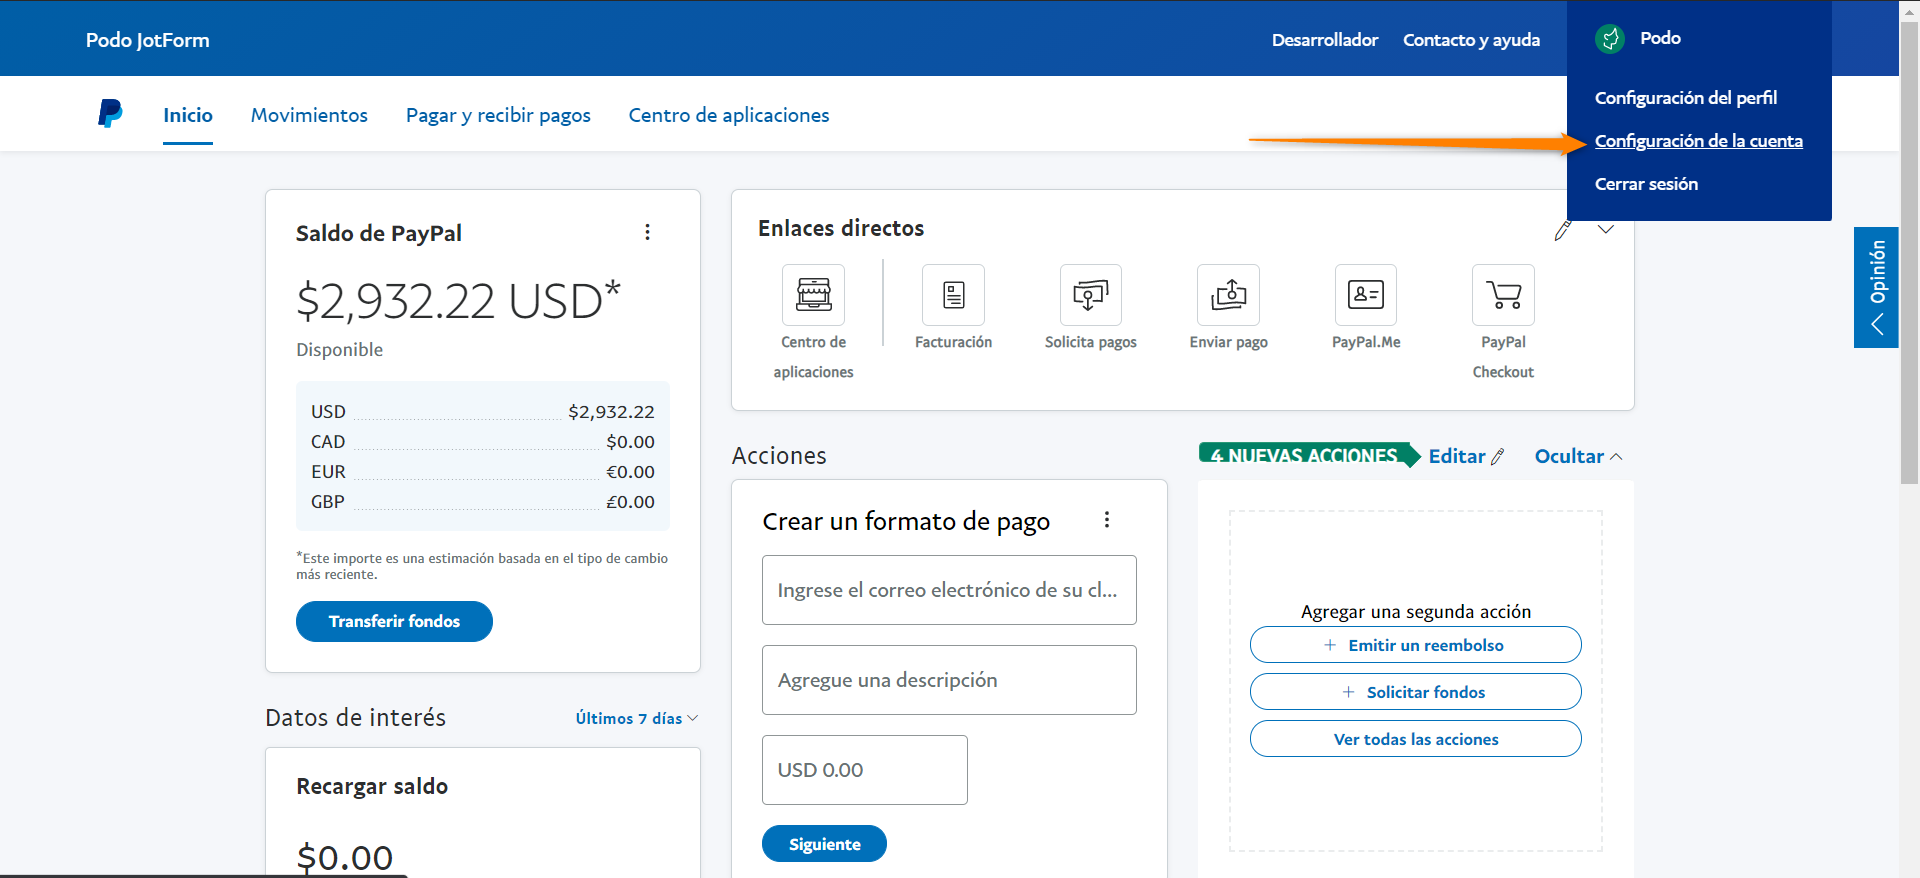Click the Recargar saldo heading
Viewport: 1920px width, 878px height.
pos(372,786)
